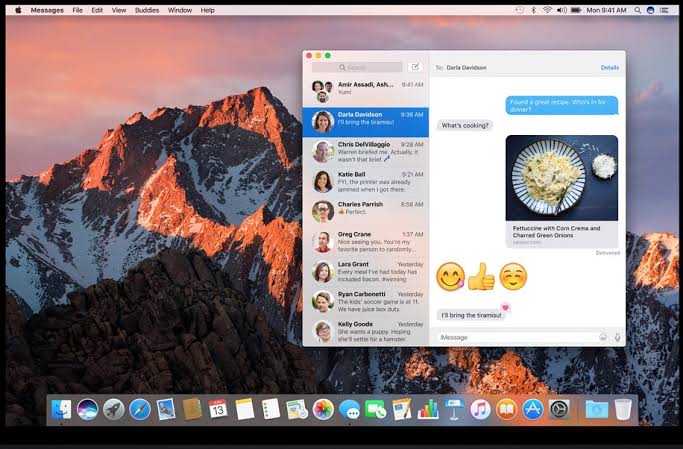Open the Charles Parrish conversation
Image resolution: width=683 pixels, height=449 pixels.
pos(365,212)
